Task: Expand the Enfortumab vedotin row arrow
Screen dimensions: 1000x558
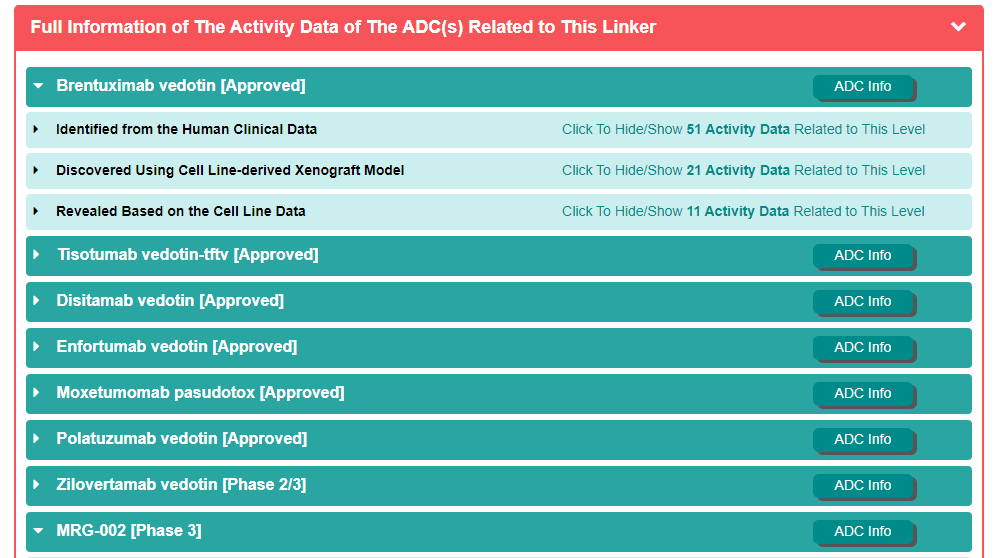Action: (x=37, y=347)
